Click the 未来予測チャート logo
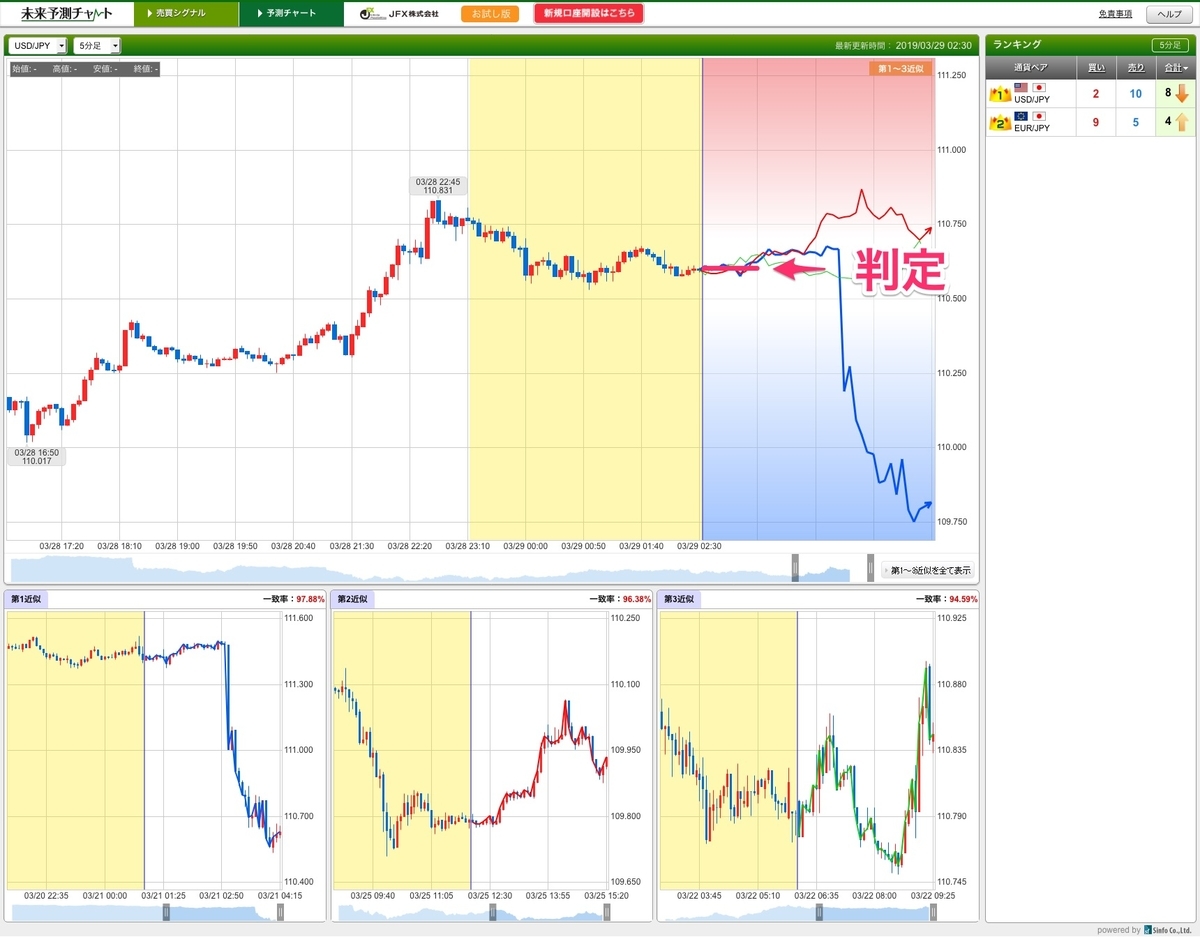This screenshot has width=1200, height=937. 67,14
